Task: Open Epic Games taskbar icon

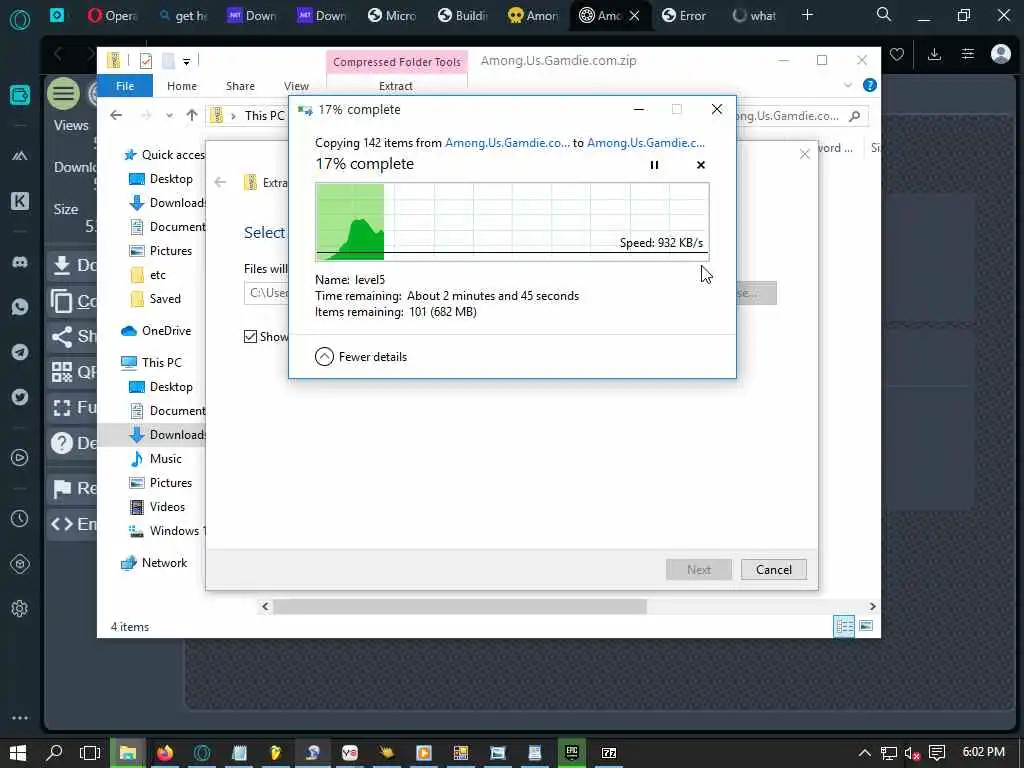Action: (x=571, y=753)
